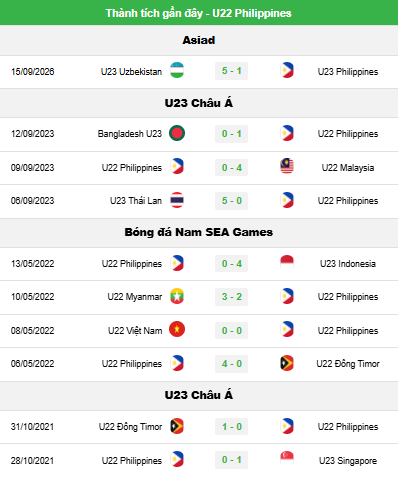
Task: Select the Bóng đá Nam SEA Games header
Action: click(x=199, y=232)
